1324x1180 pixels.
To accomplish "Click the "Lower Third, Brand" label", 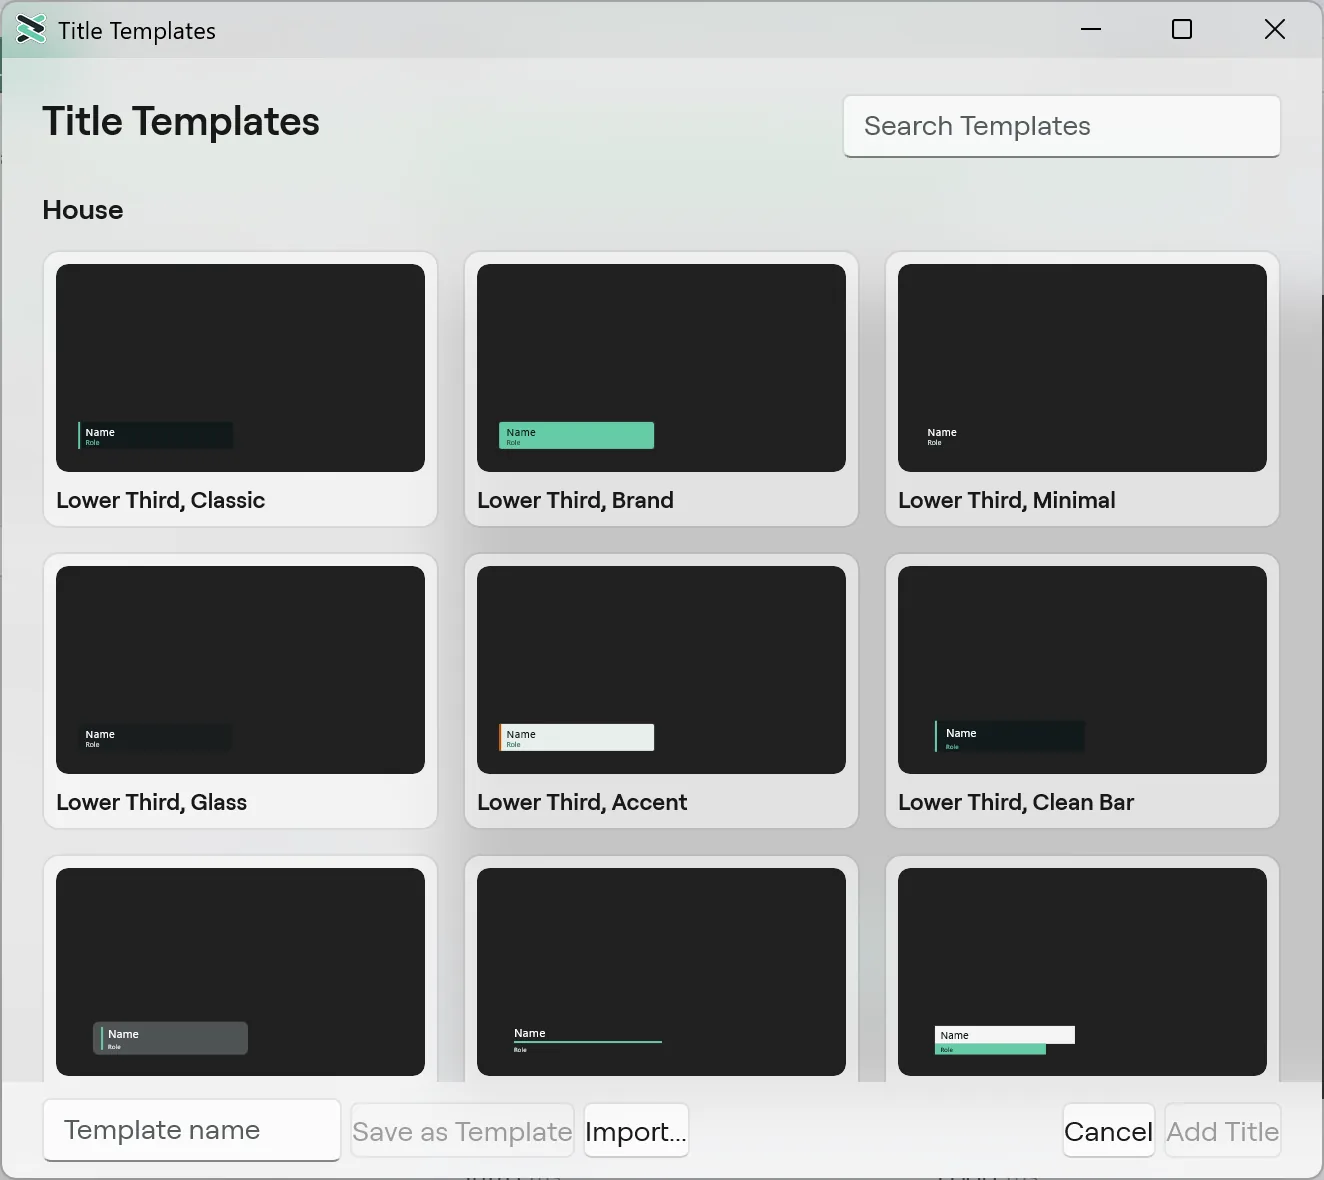I will coord(575,500).
